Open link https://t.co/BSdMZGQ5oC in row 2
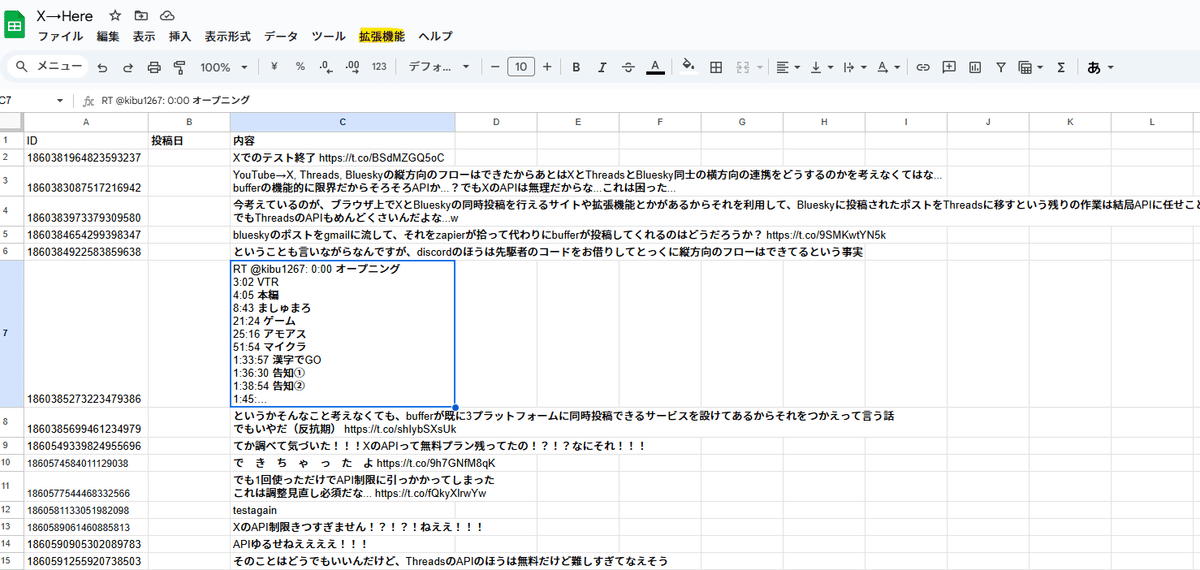The width and height of the screenshot is (1200, 570). tap(381, 157)
